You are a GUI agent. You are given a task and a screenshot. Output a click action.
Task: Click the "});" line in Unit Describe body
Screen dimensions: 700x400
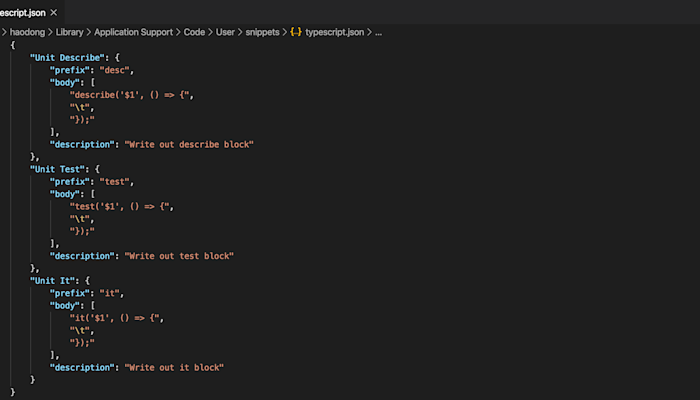(82, 120)
